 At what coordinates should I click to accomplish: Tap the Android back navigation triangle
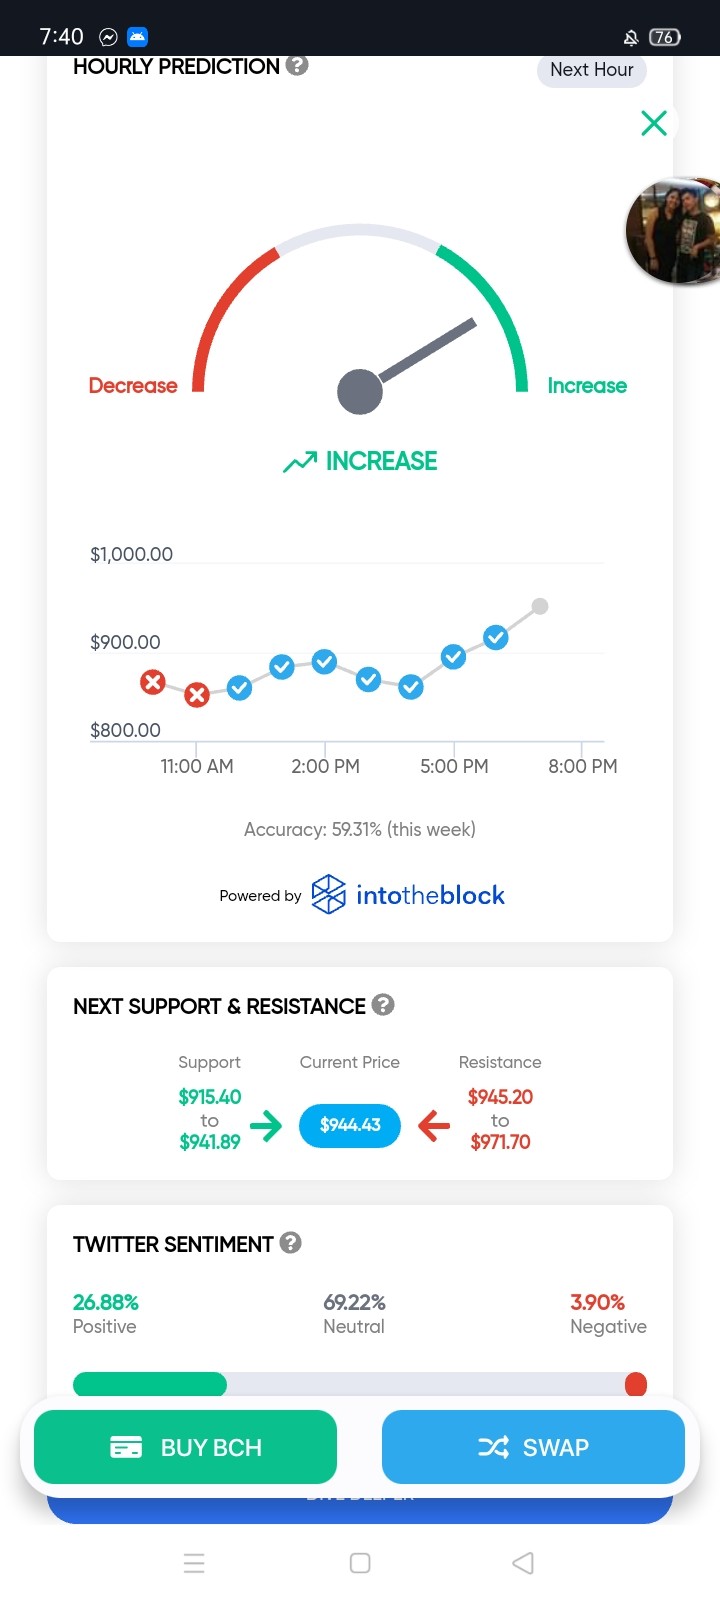click(523, 1563)
